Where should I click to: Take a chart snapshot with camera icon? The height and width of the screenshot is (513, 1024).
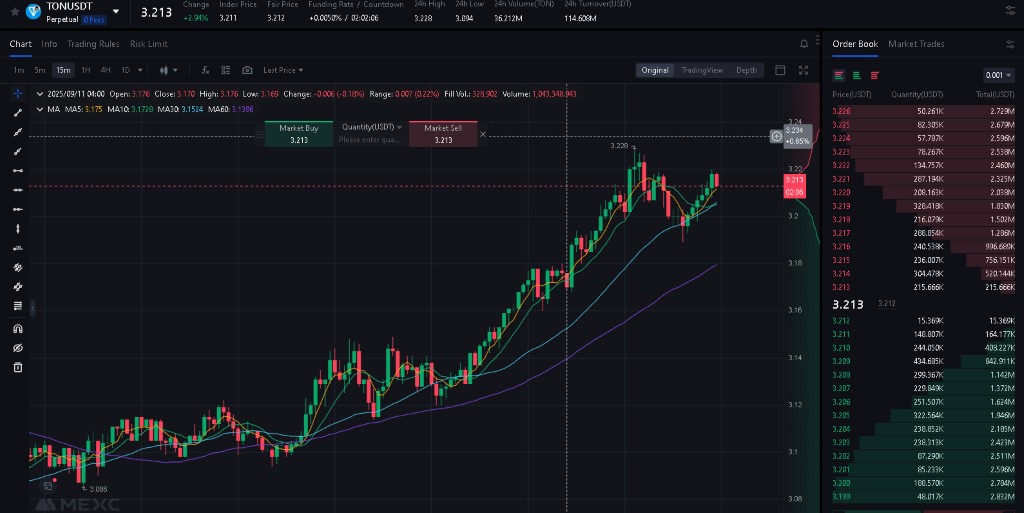point(247,70)
